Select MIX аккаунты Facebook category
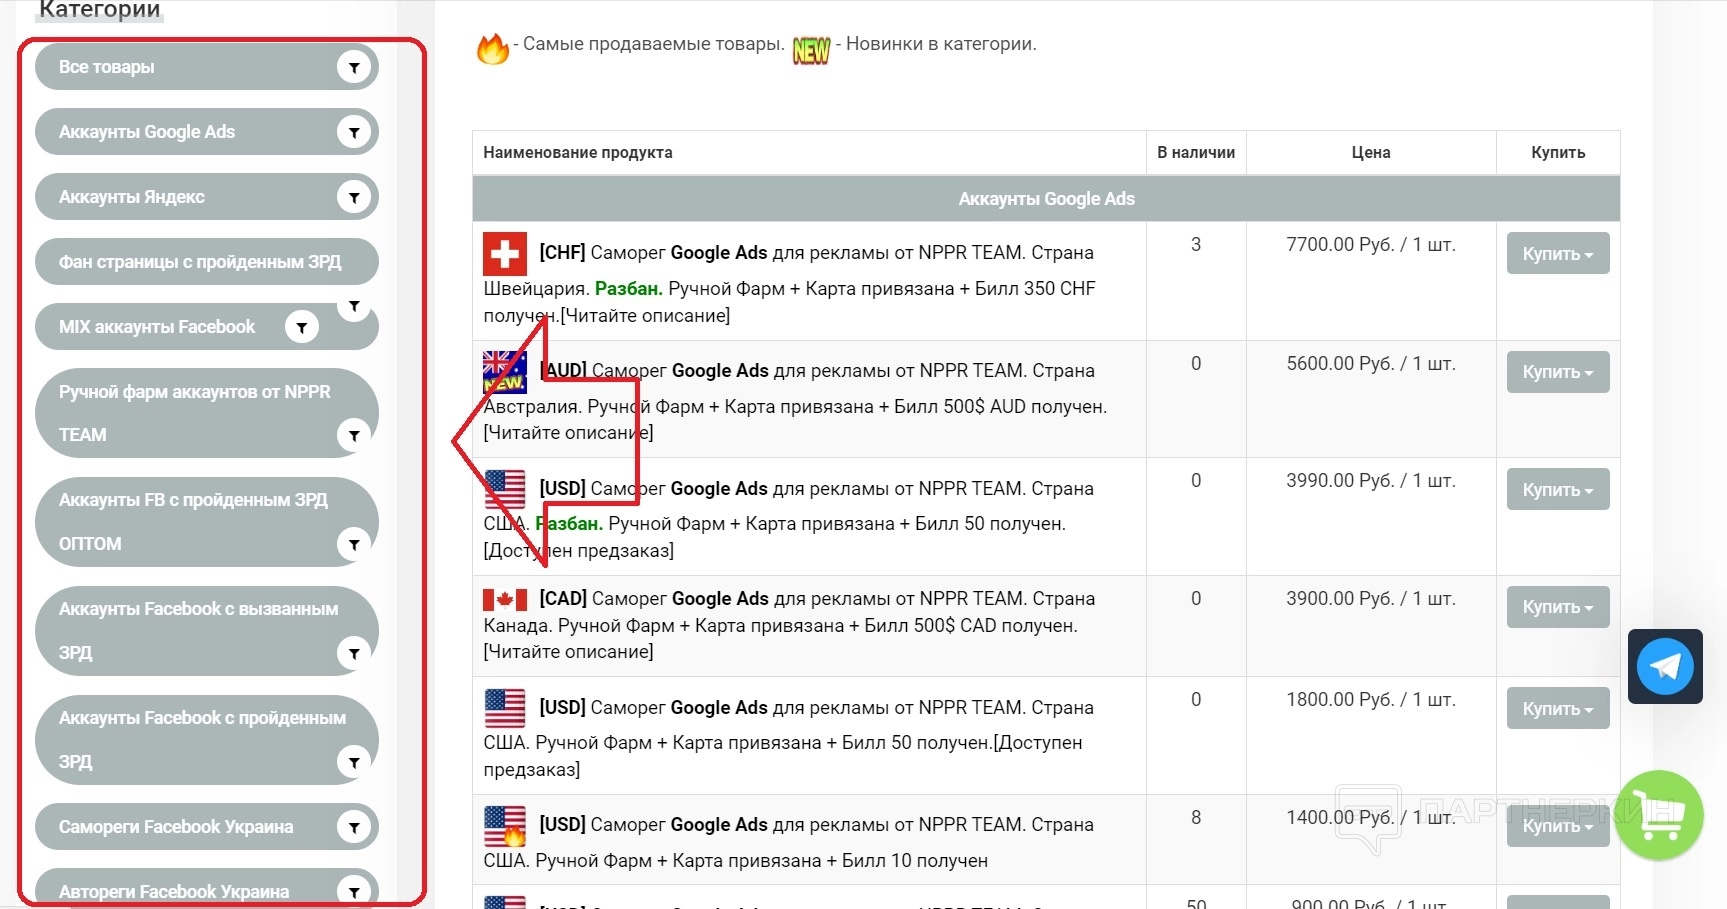1727x909 pixels. [157, 327]
